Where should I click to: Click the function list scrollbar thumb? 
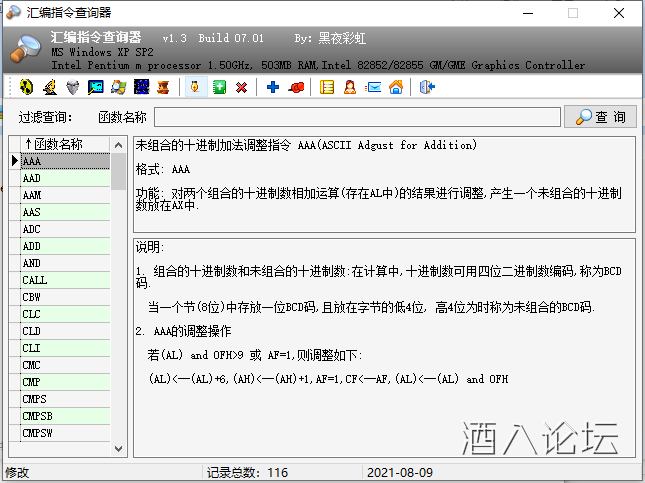(118, 171)
